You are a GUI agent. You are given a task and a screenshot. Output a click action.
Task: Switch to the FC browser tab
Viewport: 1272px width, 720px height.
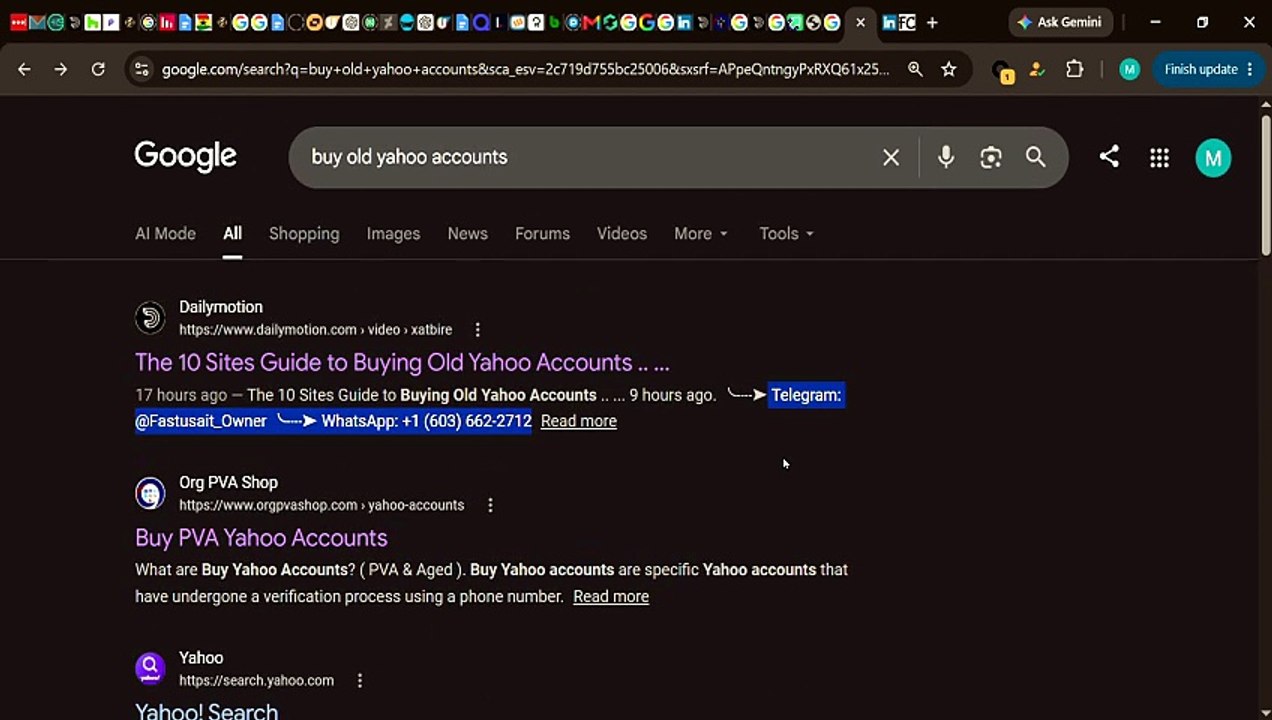(907, 22)
